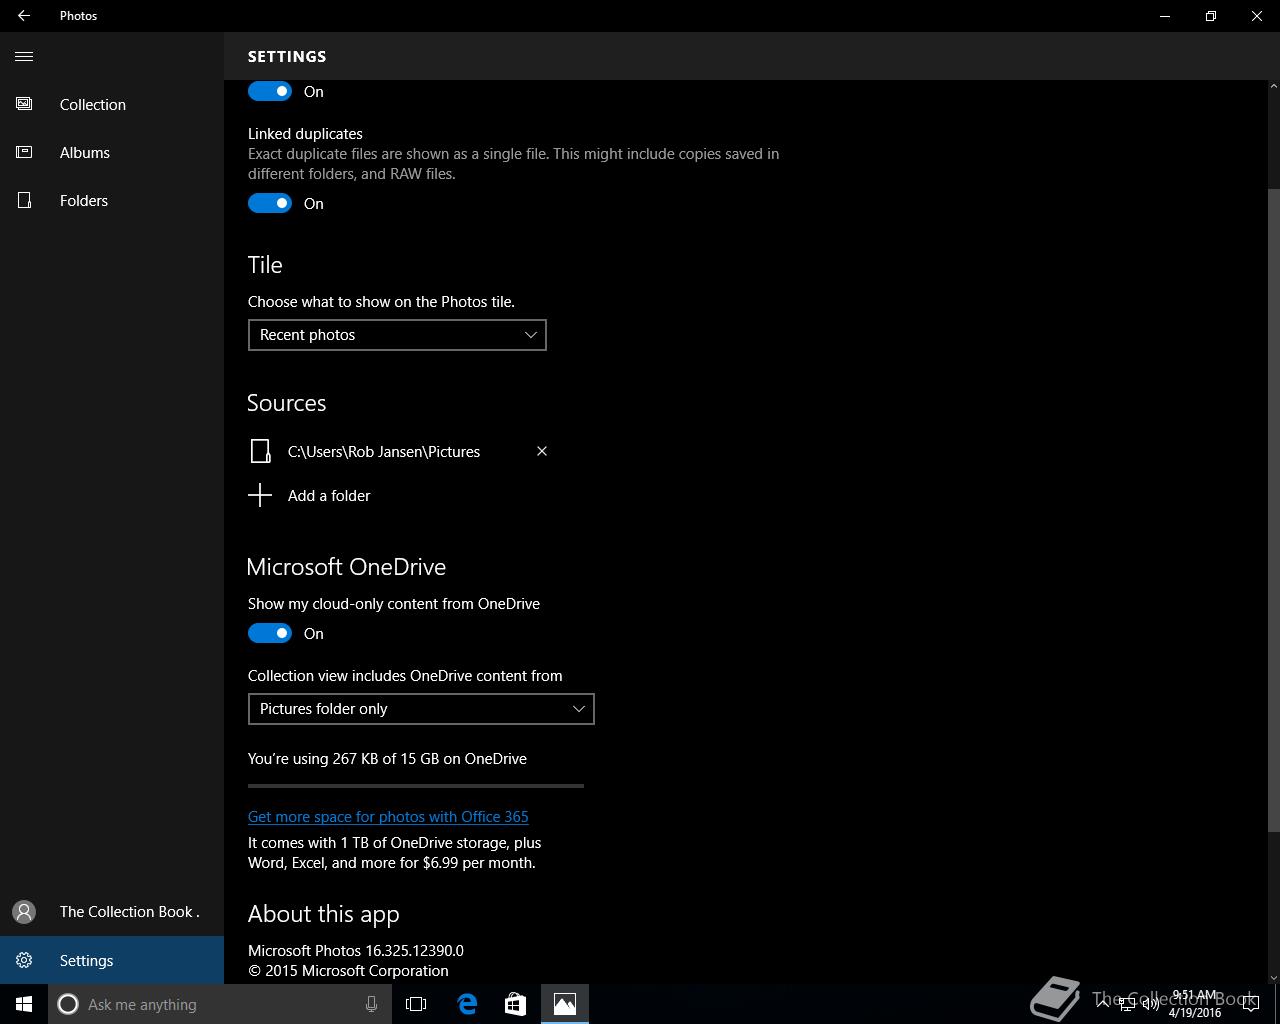Open the Action Center notifications icon
The height and width of the screenshot is (1024, 1280).
[1250, 1005]
